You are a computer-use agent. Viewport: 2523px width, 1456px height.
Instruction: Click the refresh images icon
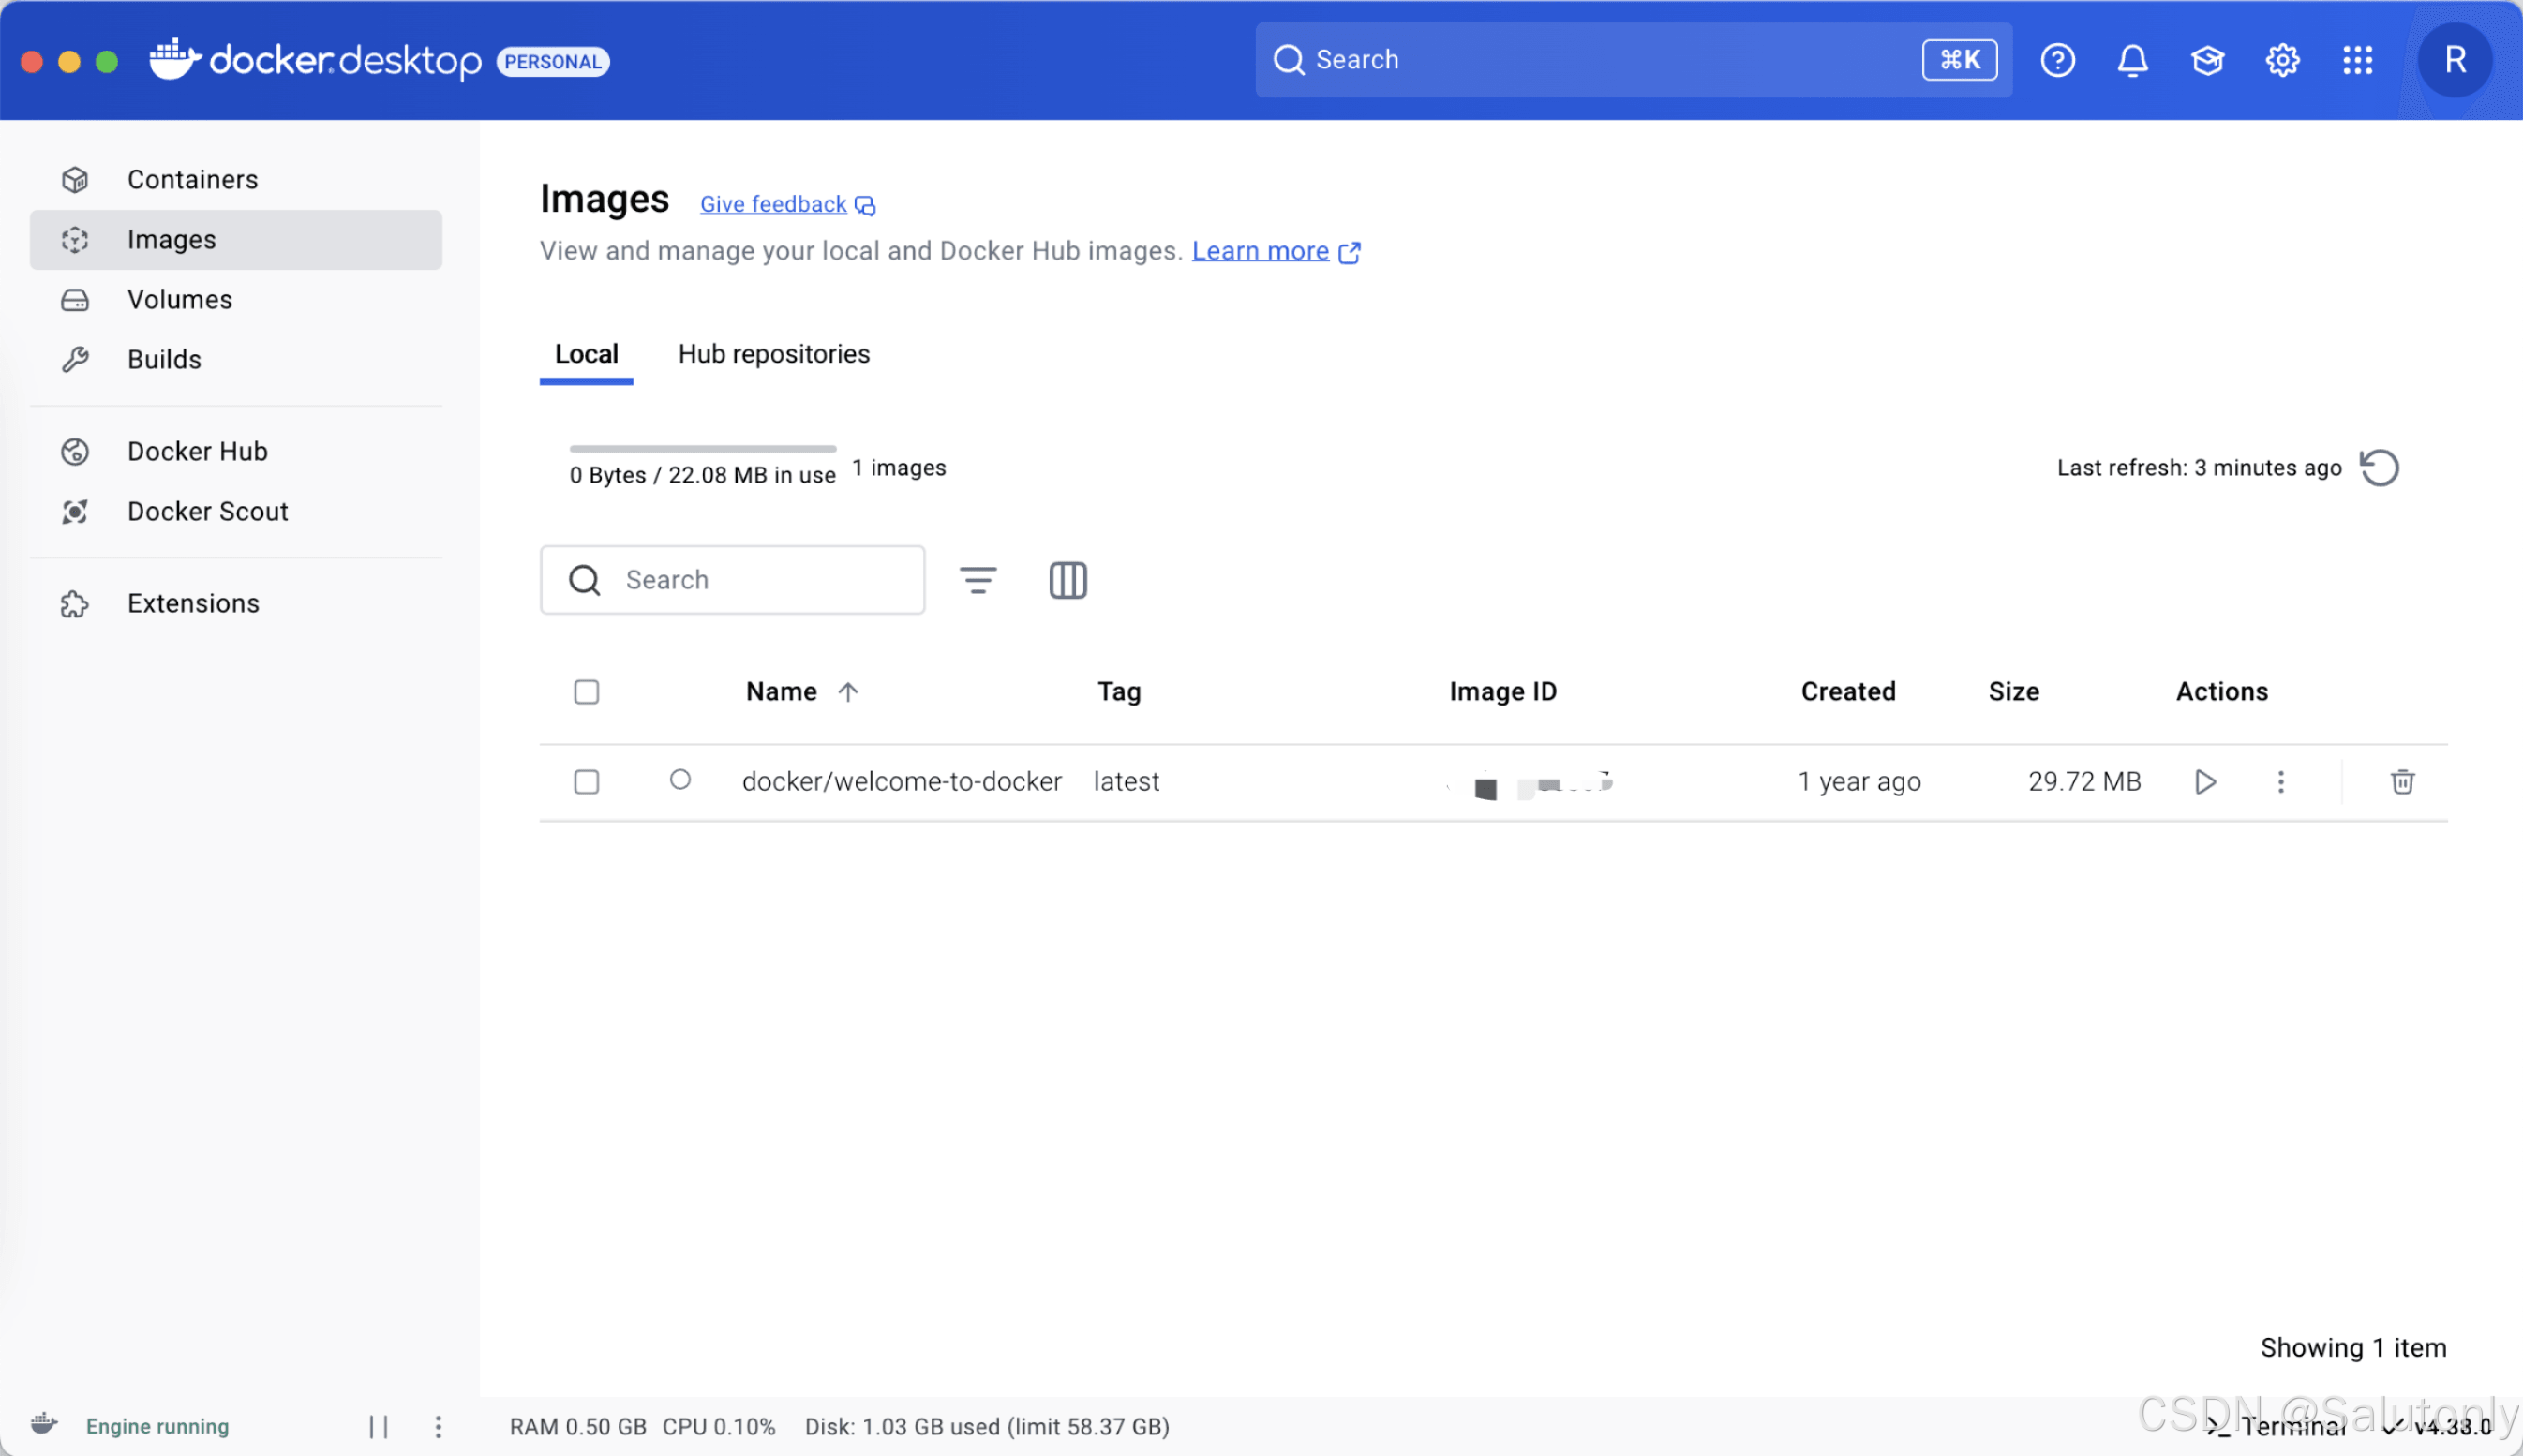(x=2379, y=468)
